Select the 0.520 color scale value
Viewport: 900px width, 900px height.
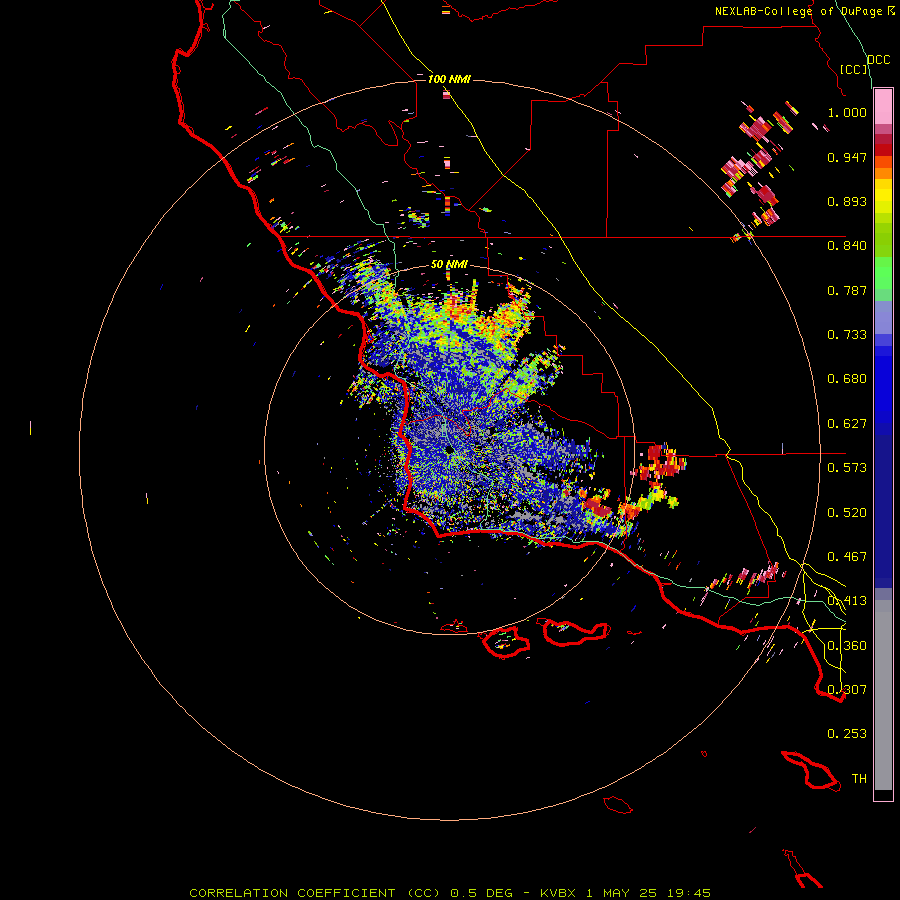[847, 513]
